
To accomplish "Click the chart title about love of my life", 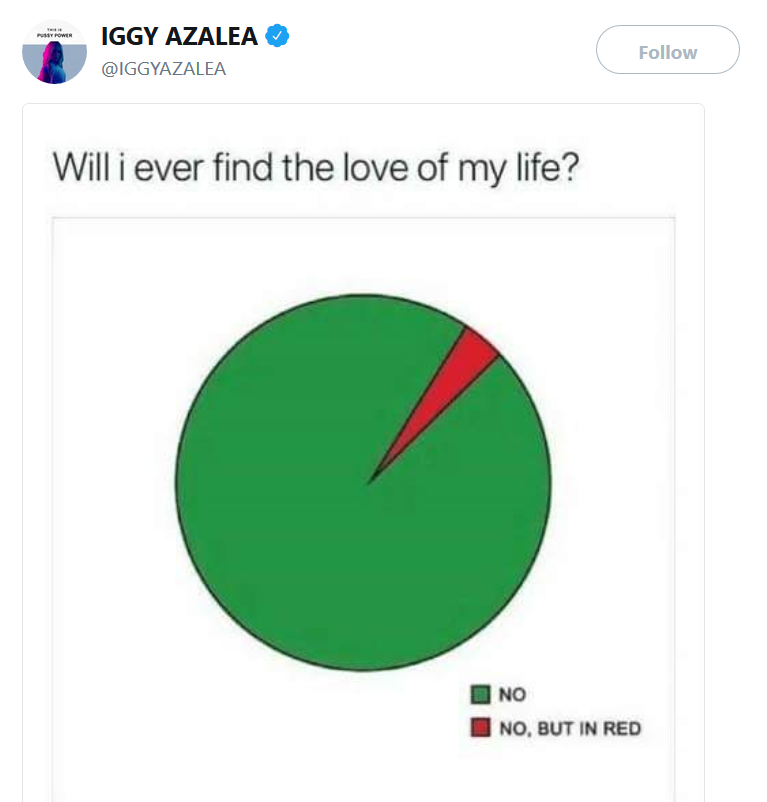I will pos(315,165).
